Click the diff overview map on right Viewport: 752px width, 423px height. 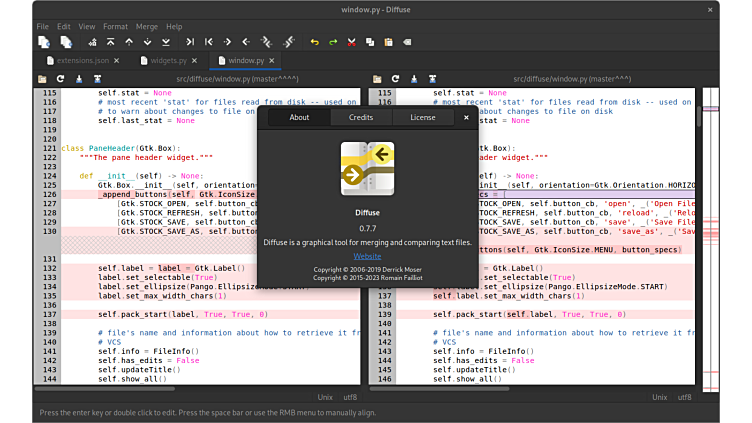pos(711,240)
